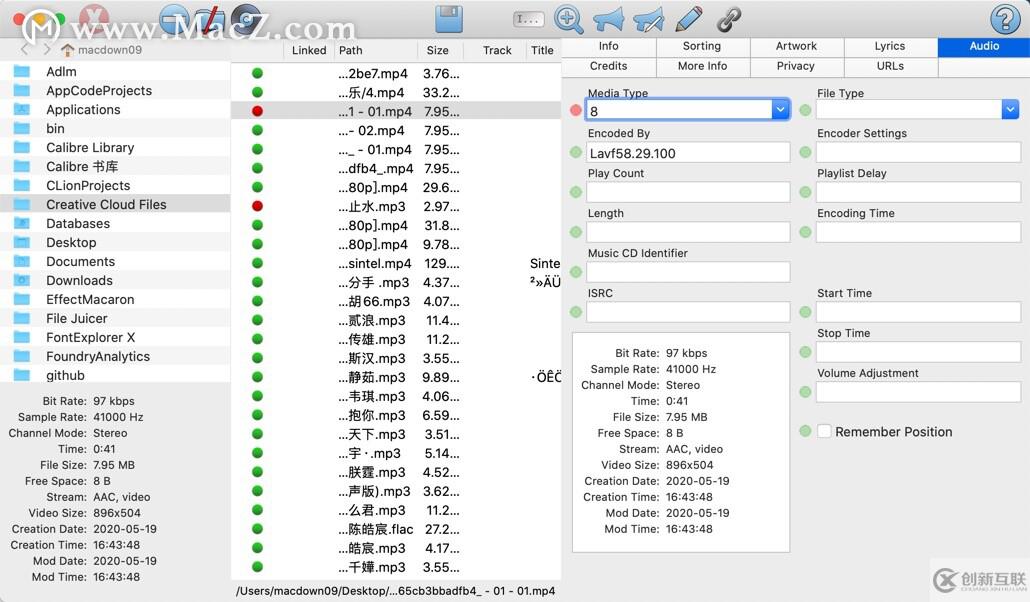Click the save floppy disk icon
The height and width of the screenshot is (602, 1030).
tap(449, 19)
